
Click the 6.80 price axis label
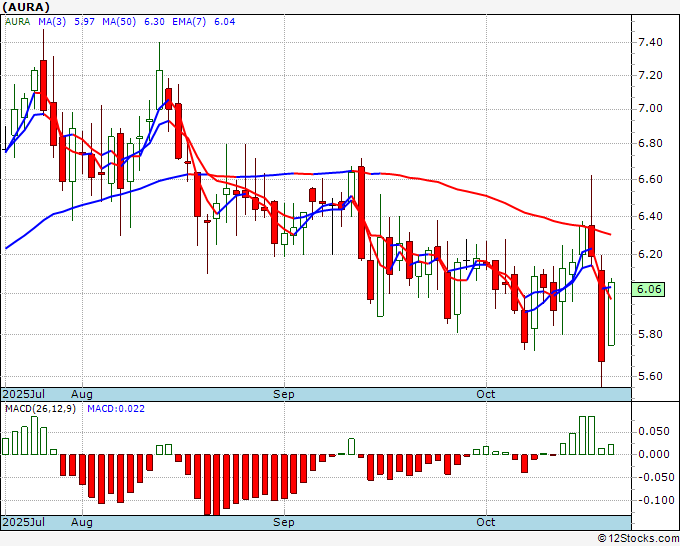[x=650, y=144]
